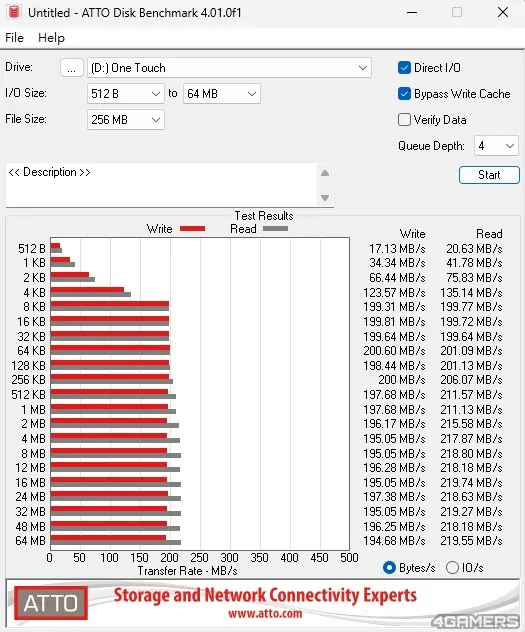This screenshot has height=632, width=525.
Task: Open the minimum I/O Size 512 B dropdown
Action: (x=125, y=94)
